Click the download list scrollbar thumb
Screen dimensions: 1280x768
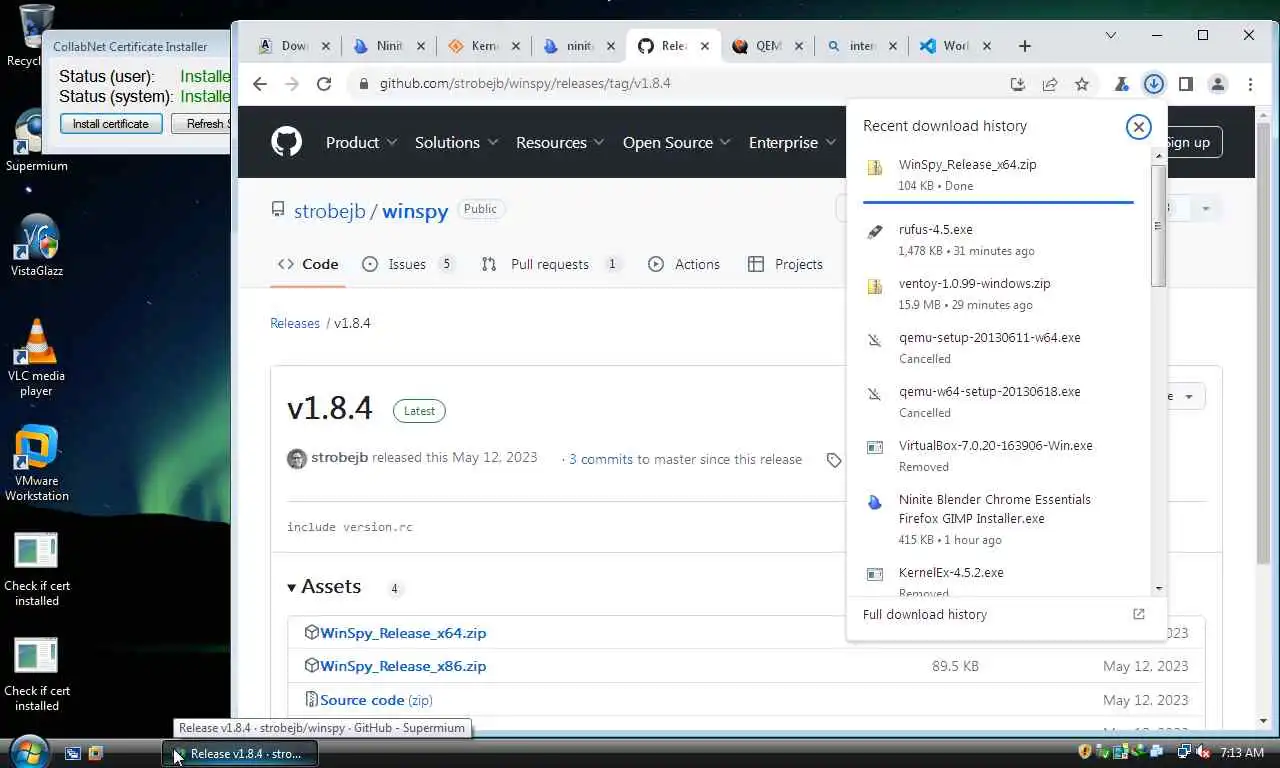1158,226
